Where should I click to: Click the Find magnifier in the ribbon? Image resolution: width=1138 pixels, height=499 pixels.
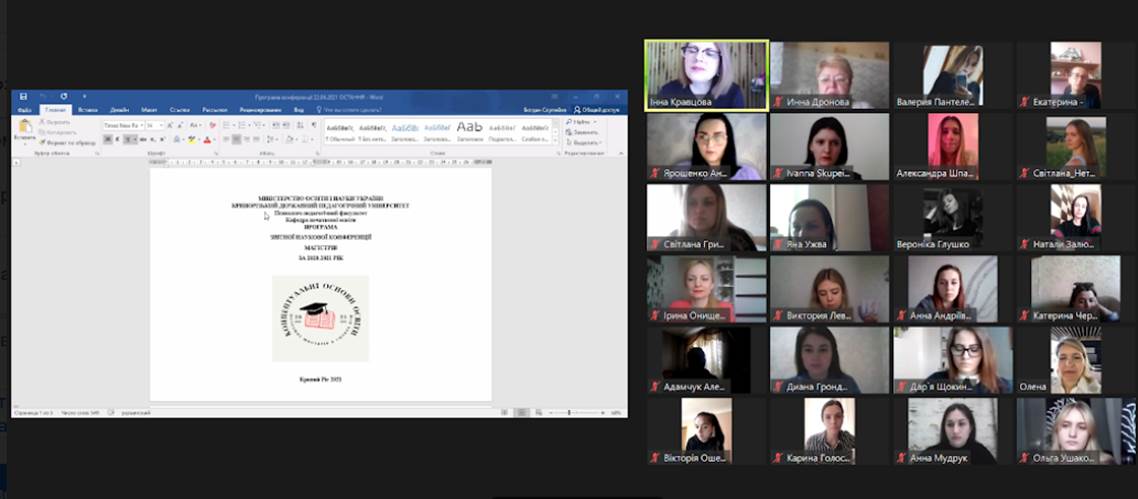click(569, 122)
